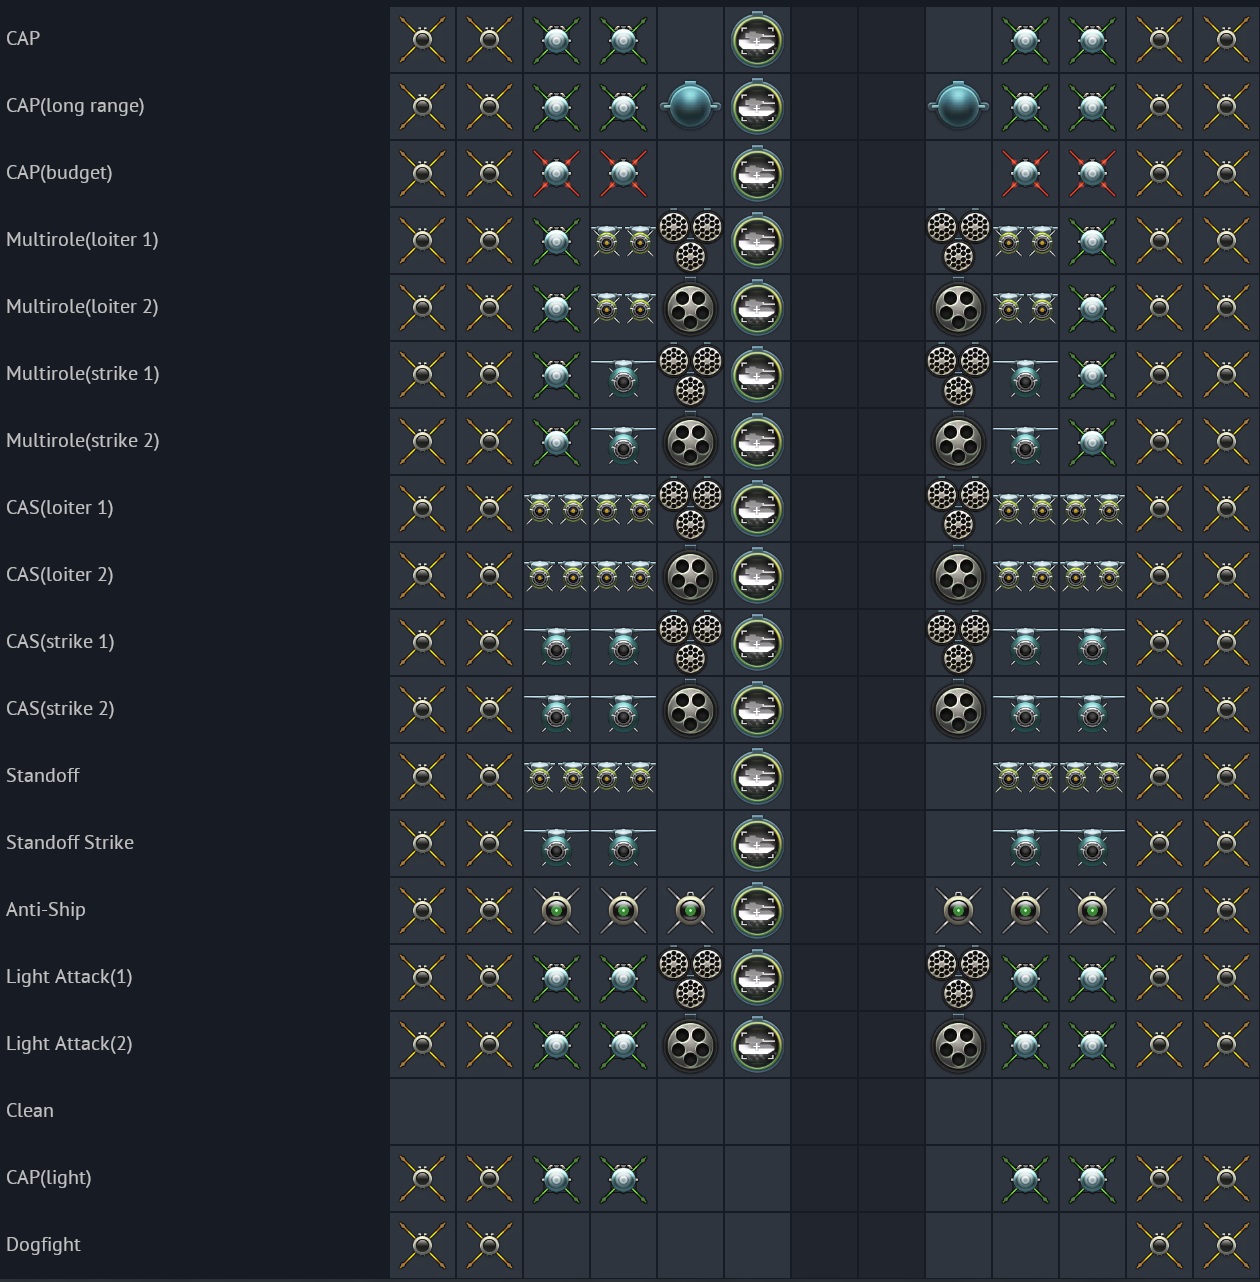Click right rotary gun pod in CAS(strike 2) row
This screenshot has height=1282, width=1260.
point(958,709)
